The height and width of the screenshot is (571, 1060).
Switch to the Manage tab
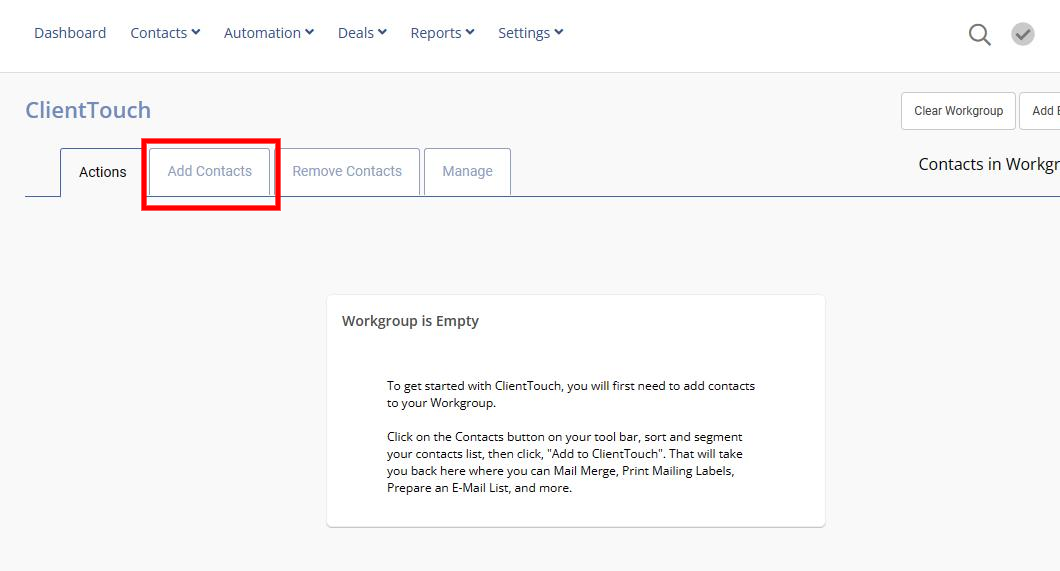(467, 172)
